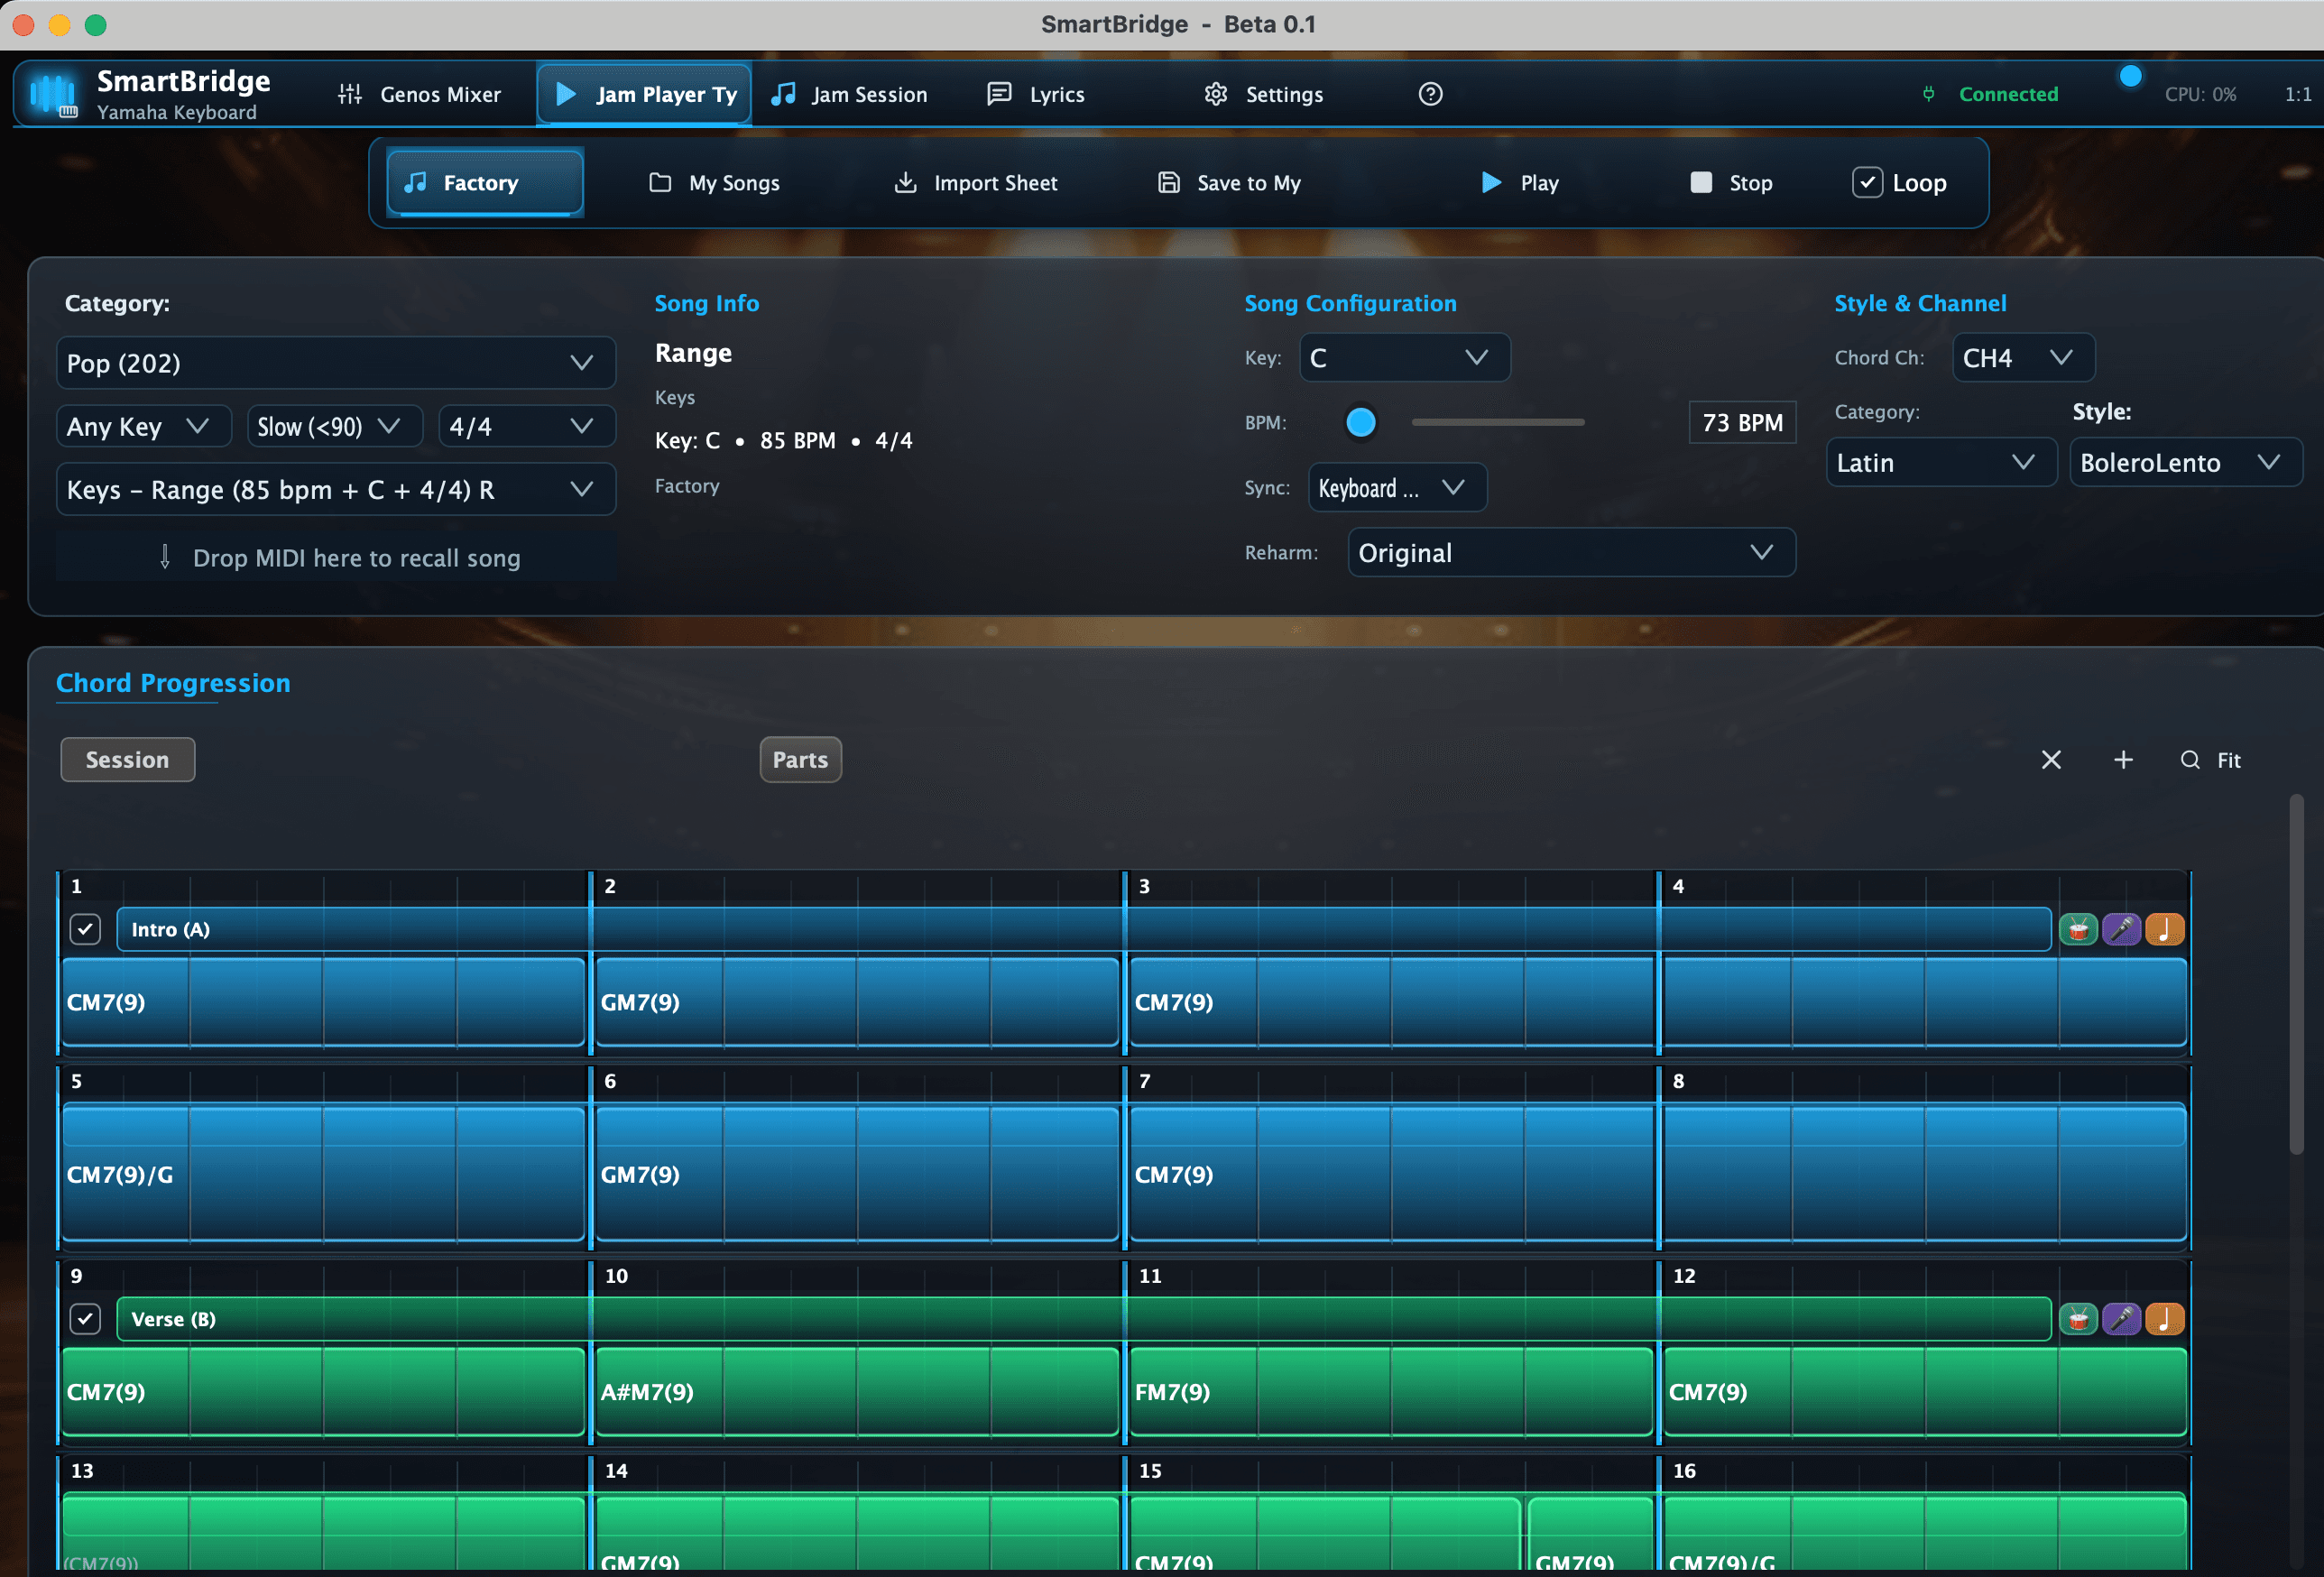Uncheck the Verse (B) section checkbox
This screenshot has height=1577, width=2324.
pyautogui.click(x=85, y=1319)
